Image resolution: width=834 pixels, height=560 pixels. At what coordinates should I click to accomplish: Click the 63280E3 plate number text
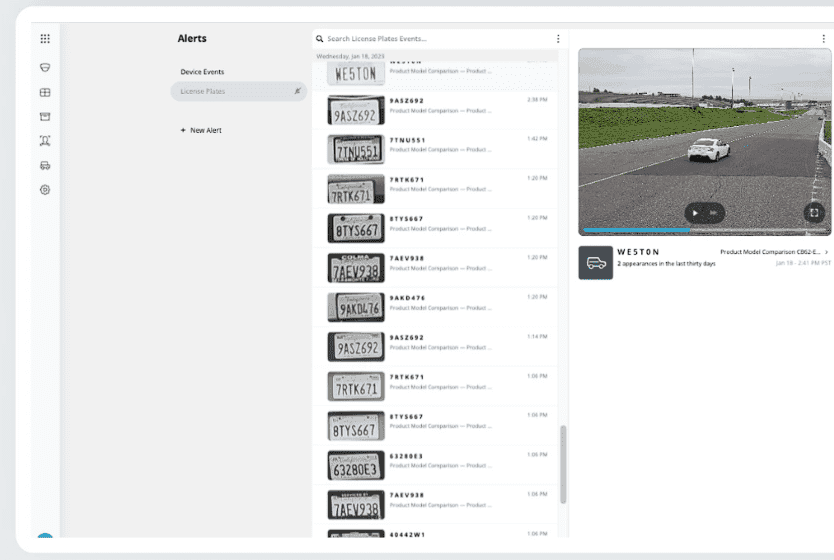[406, 456]
